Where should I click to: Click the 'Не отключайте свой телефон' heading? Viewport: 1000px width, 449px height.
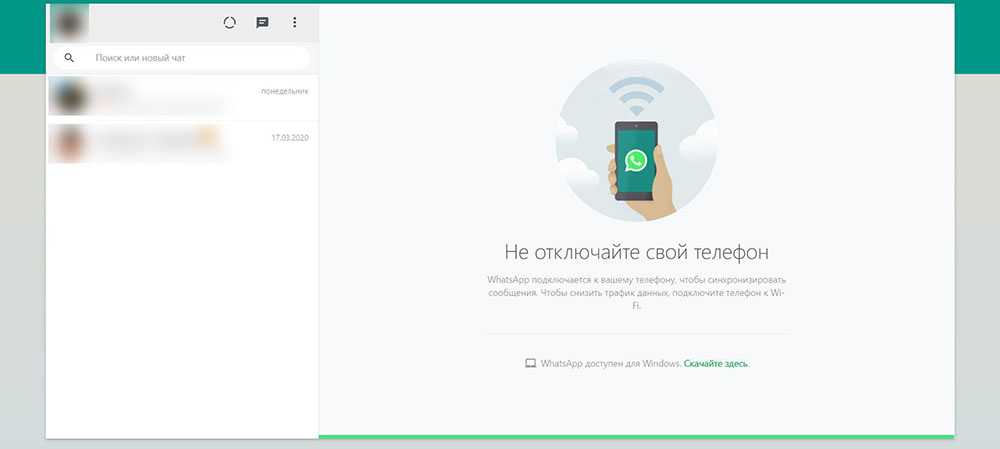(x=636, y=251)
